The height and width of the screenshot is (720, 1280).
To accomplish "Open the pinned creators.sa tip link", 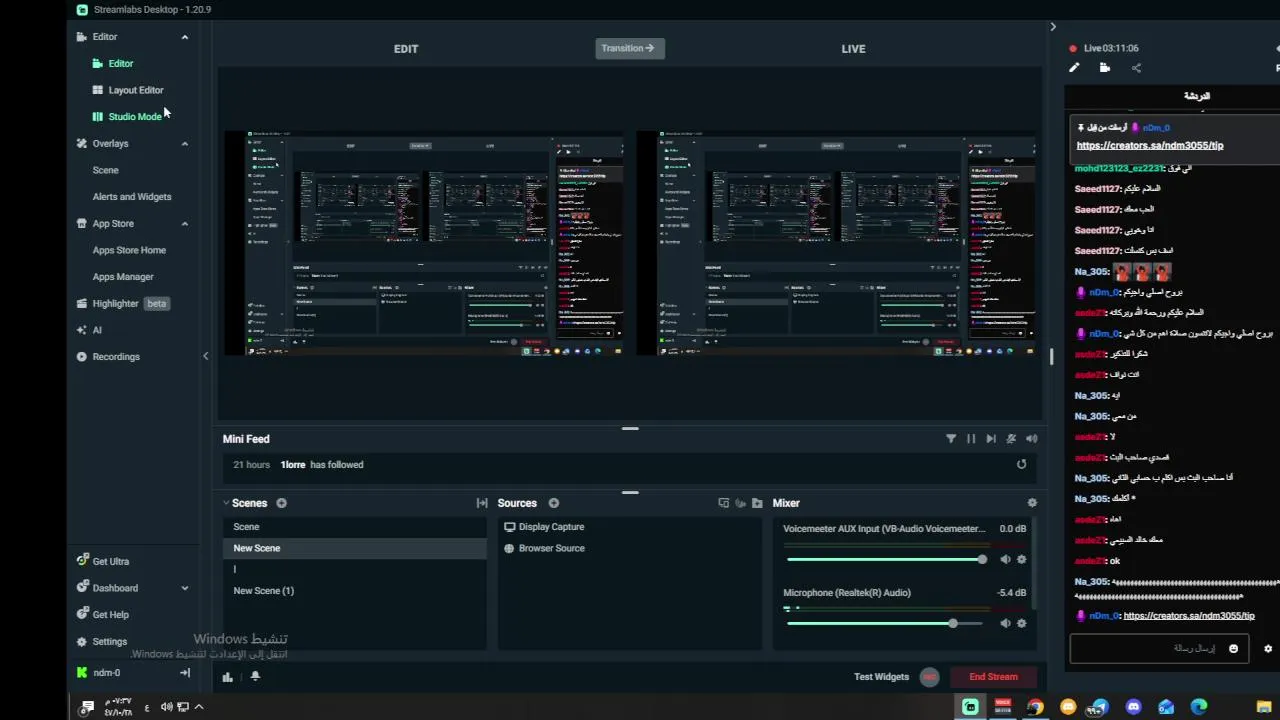I will click(1149, 145).
